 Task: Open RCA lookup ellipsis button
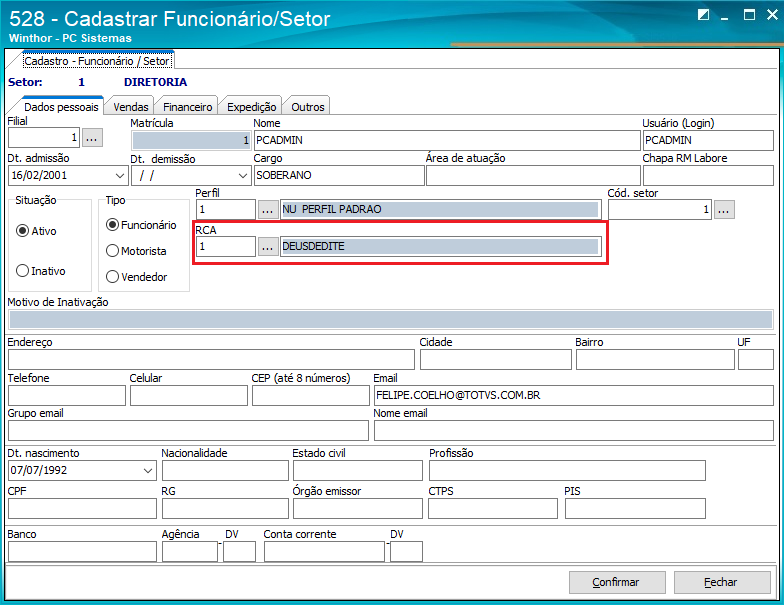[x=268, y=247]
